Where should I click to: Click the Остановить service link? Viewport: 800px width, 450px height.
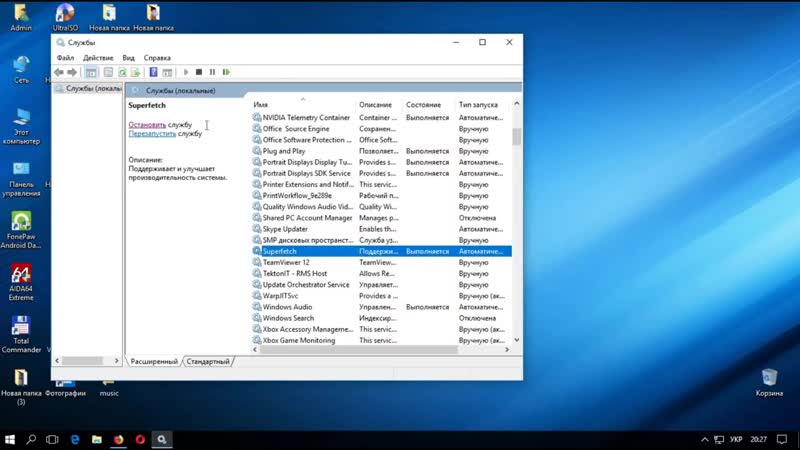click(x=147, y=124)
